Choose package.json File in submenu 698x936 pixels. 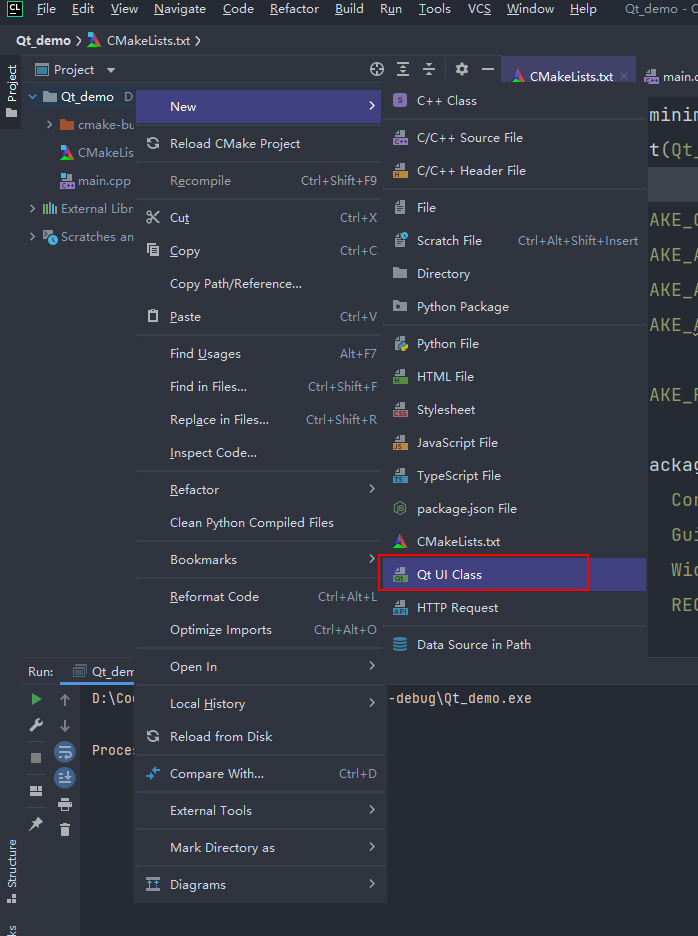(x=514, y=509)
